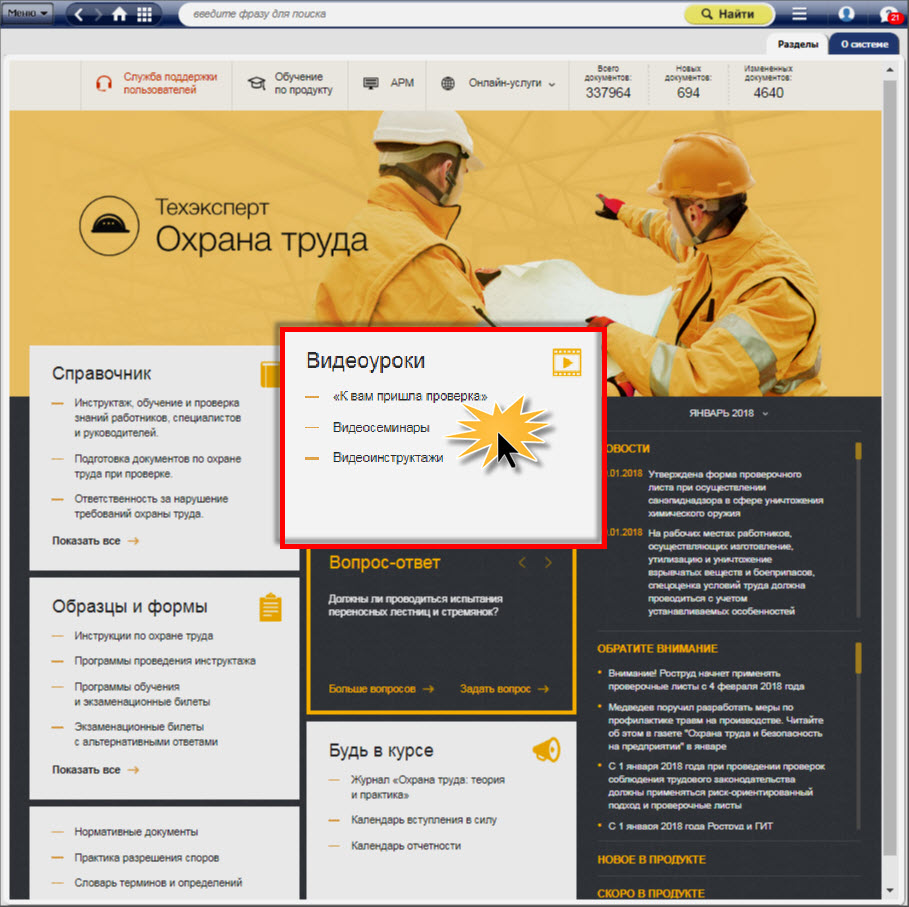Click the home icon in the top navigation
909x907 pixels.
pos(120,15)
